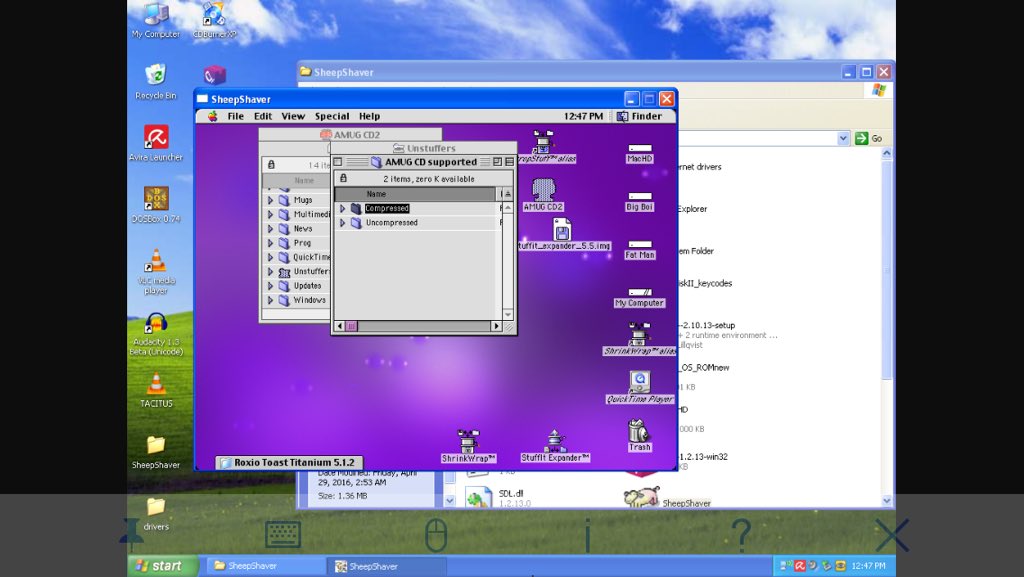Open the Special menu in Mac menu bar
Screen dimensions: 1024x577
pyautogui.click(x=332, y=116)
